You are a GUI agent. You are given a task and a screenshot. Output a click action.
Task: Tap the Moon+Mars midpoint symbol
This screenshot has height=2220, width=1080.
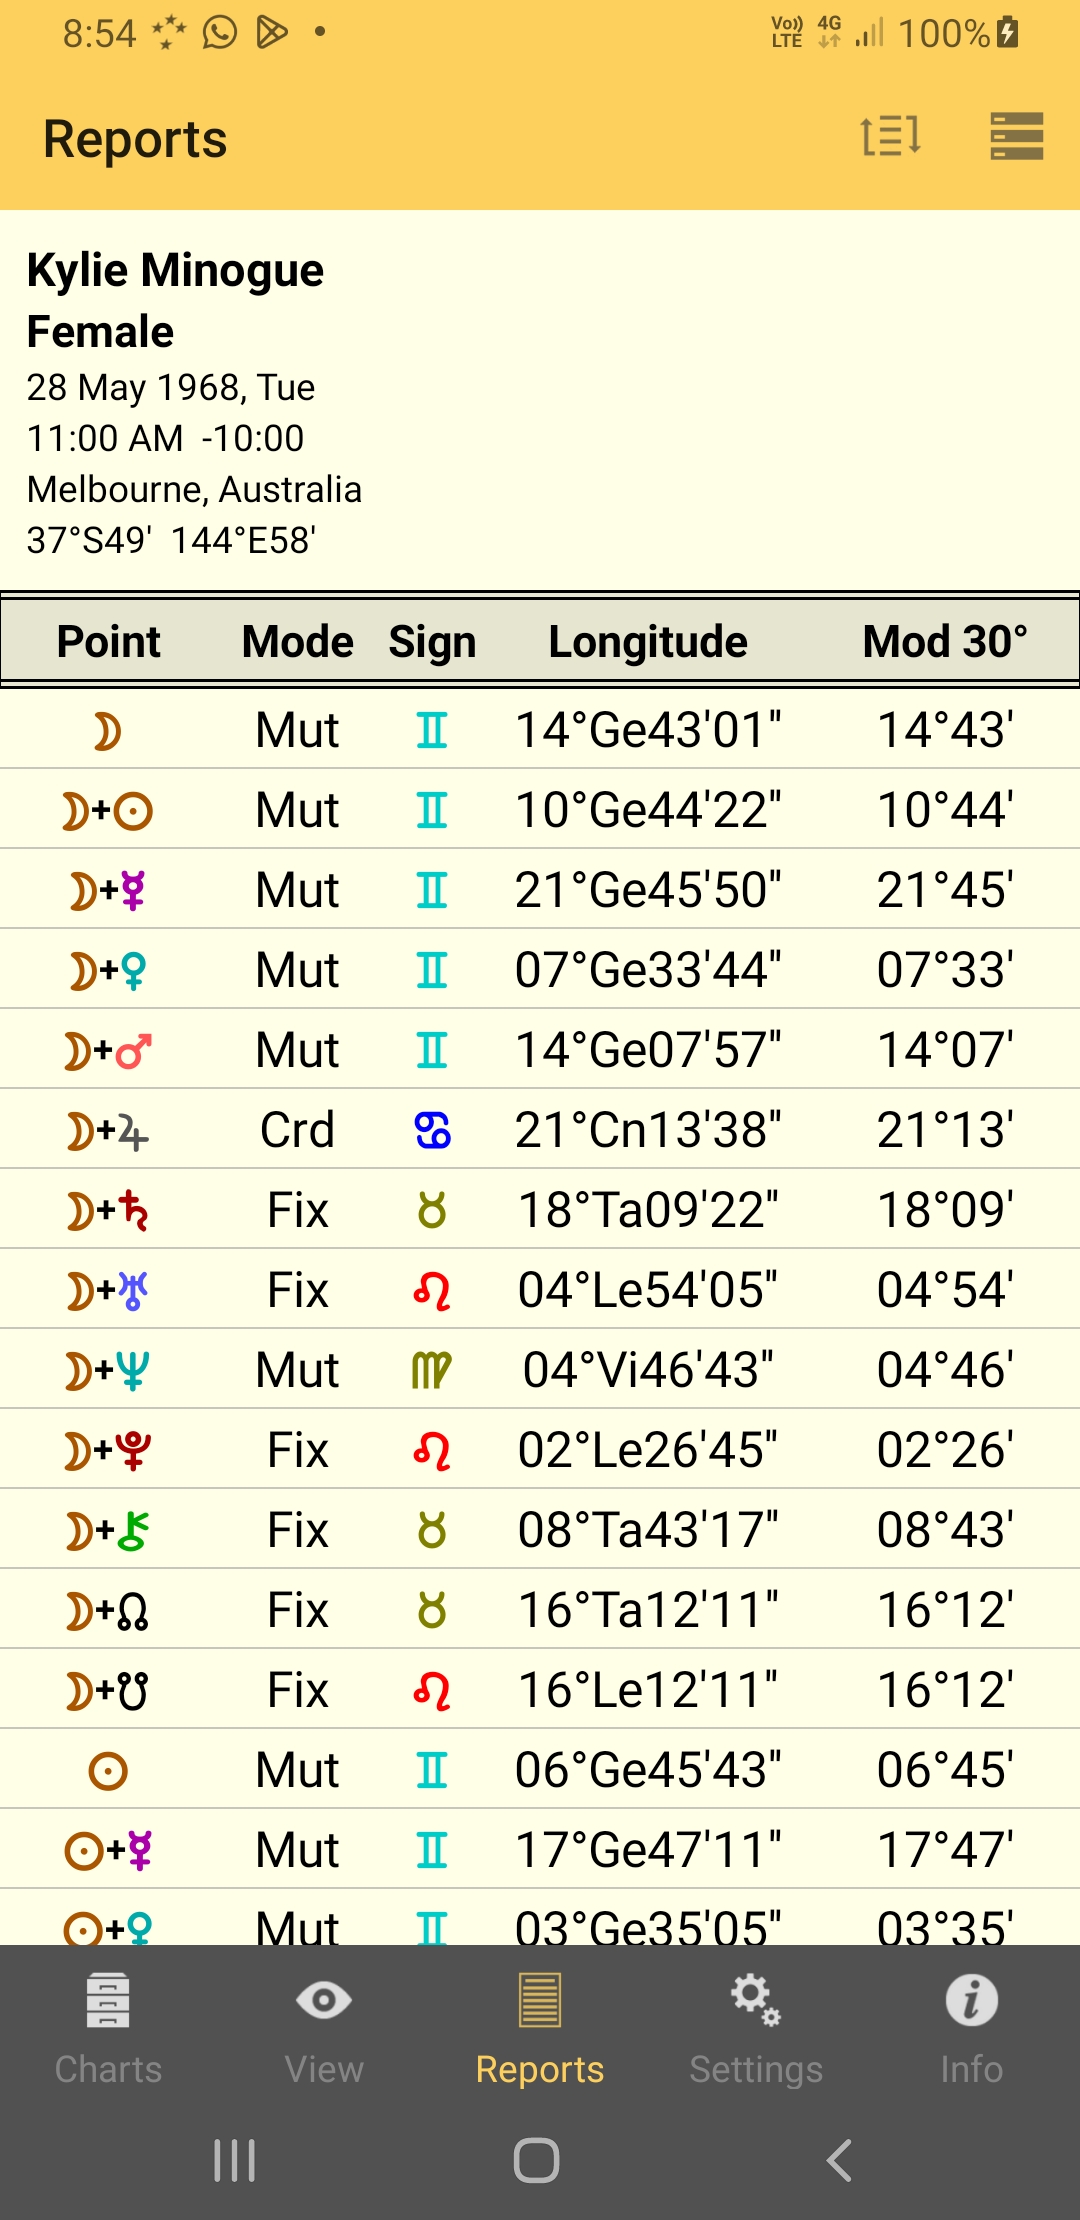[x=108, y=1051]
